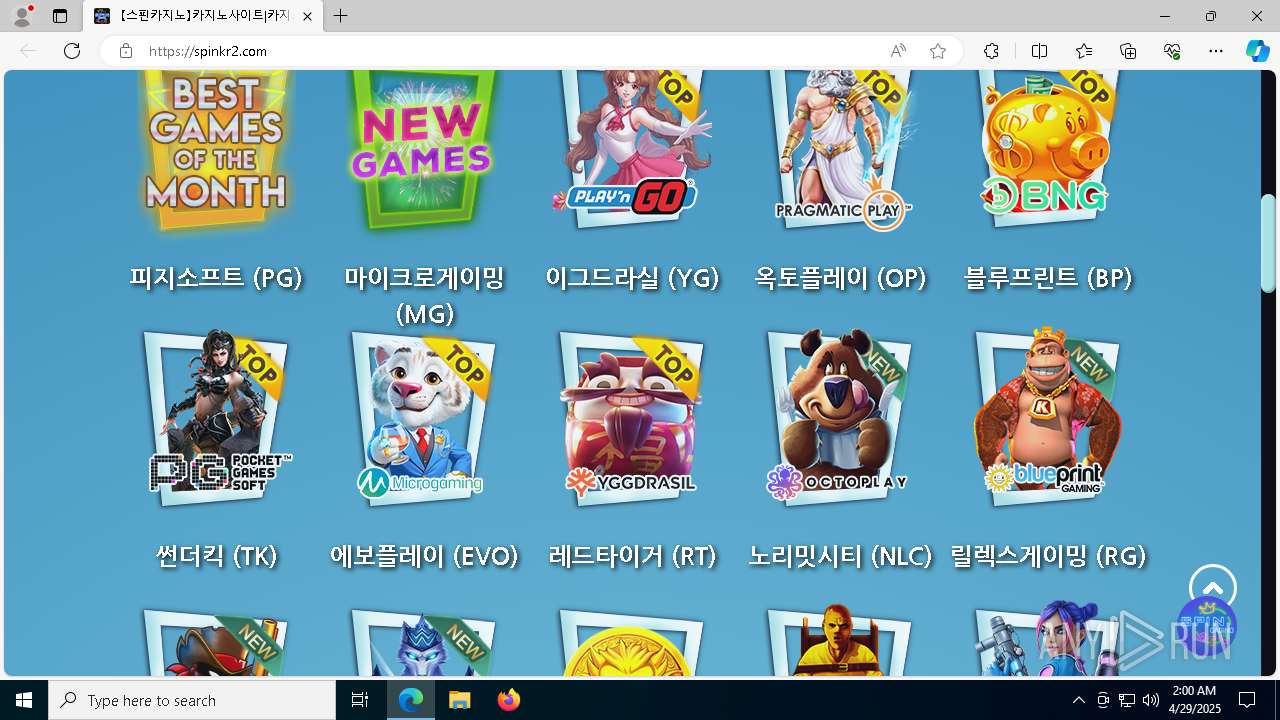View site information via the lock icon

coord(125,51)
